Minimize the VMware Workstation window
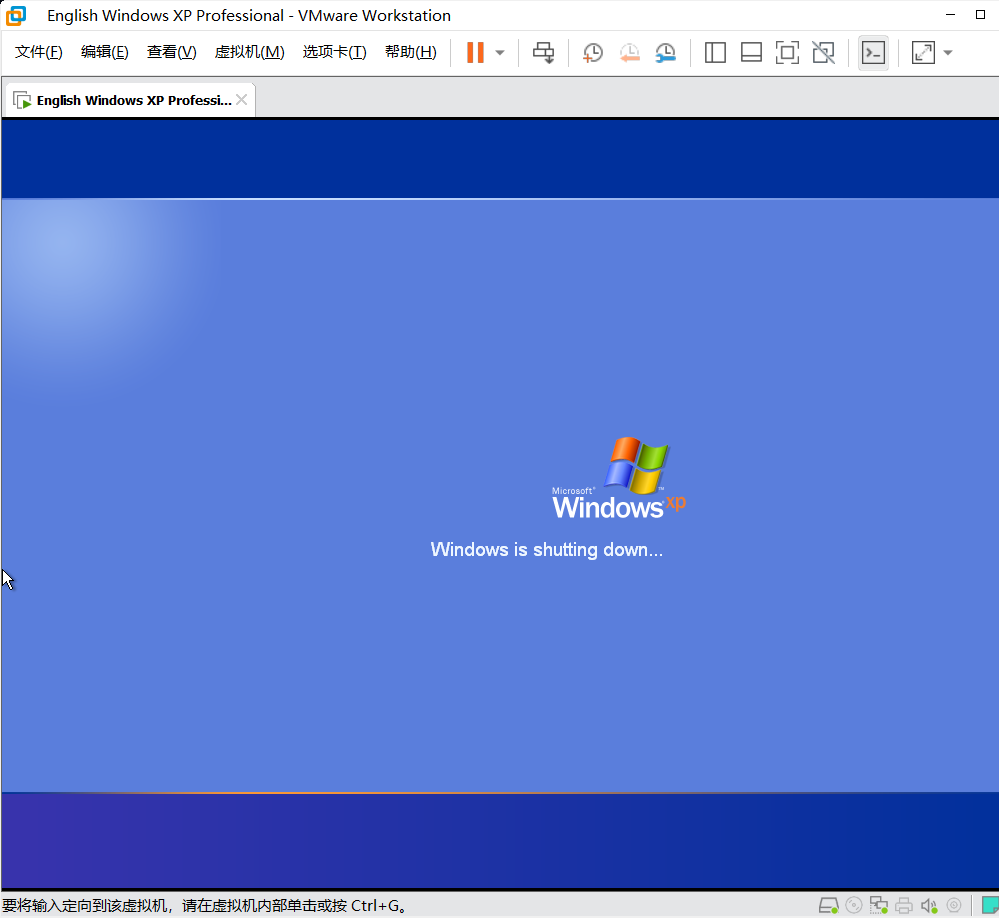The height and width of the screenshot is (918, 999). (x=951, y=15)
